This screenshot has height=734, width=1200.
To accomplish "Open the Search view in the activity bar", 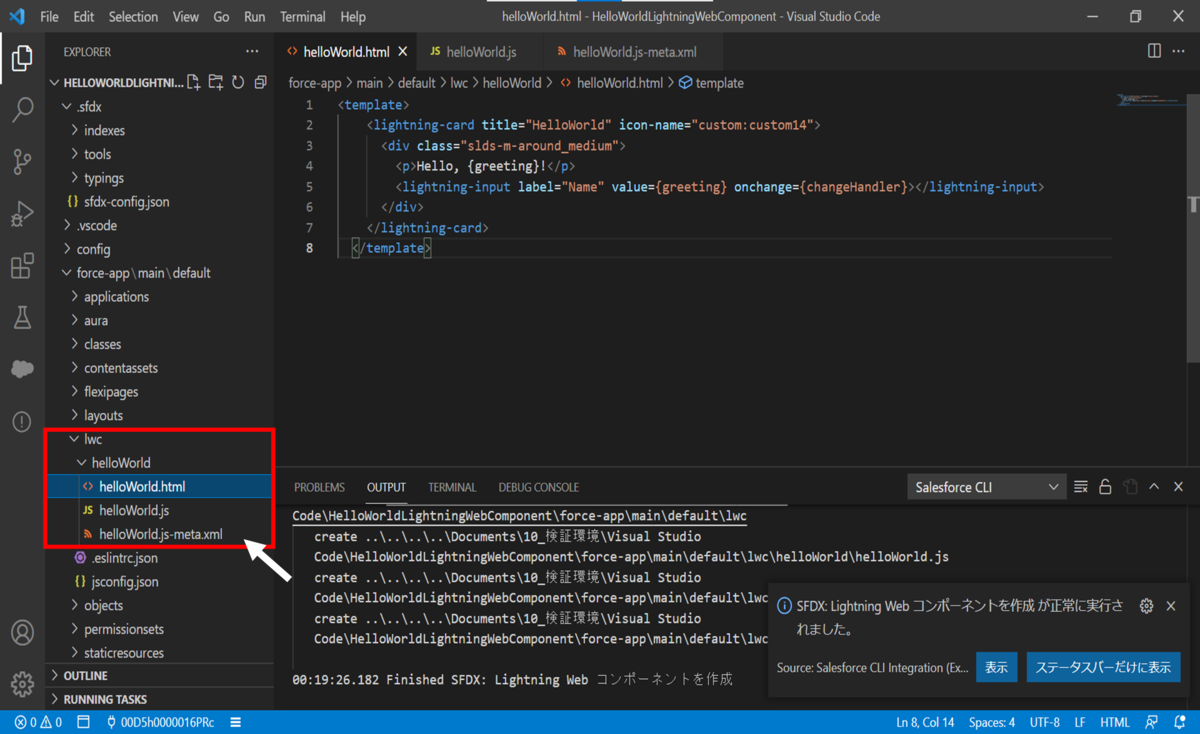I will pyautogui.click(x=22, y=109).
